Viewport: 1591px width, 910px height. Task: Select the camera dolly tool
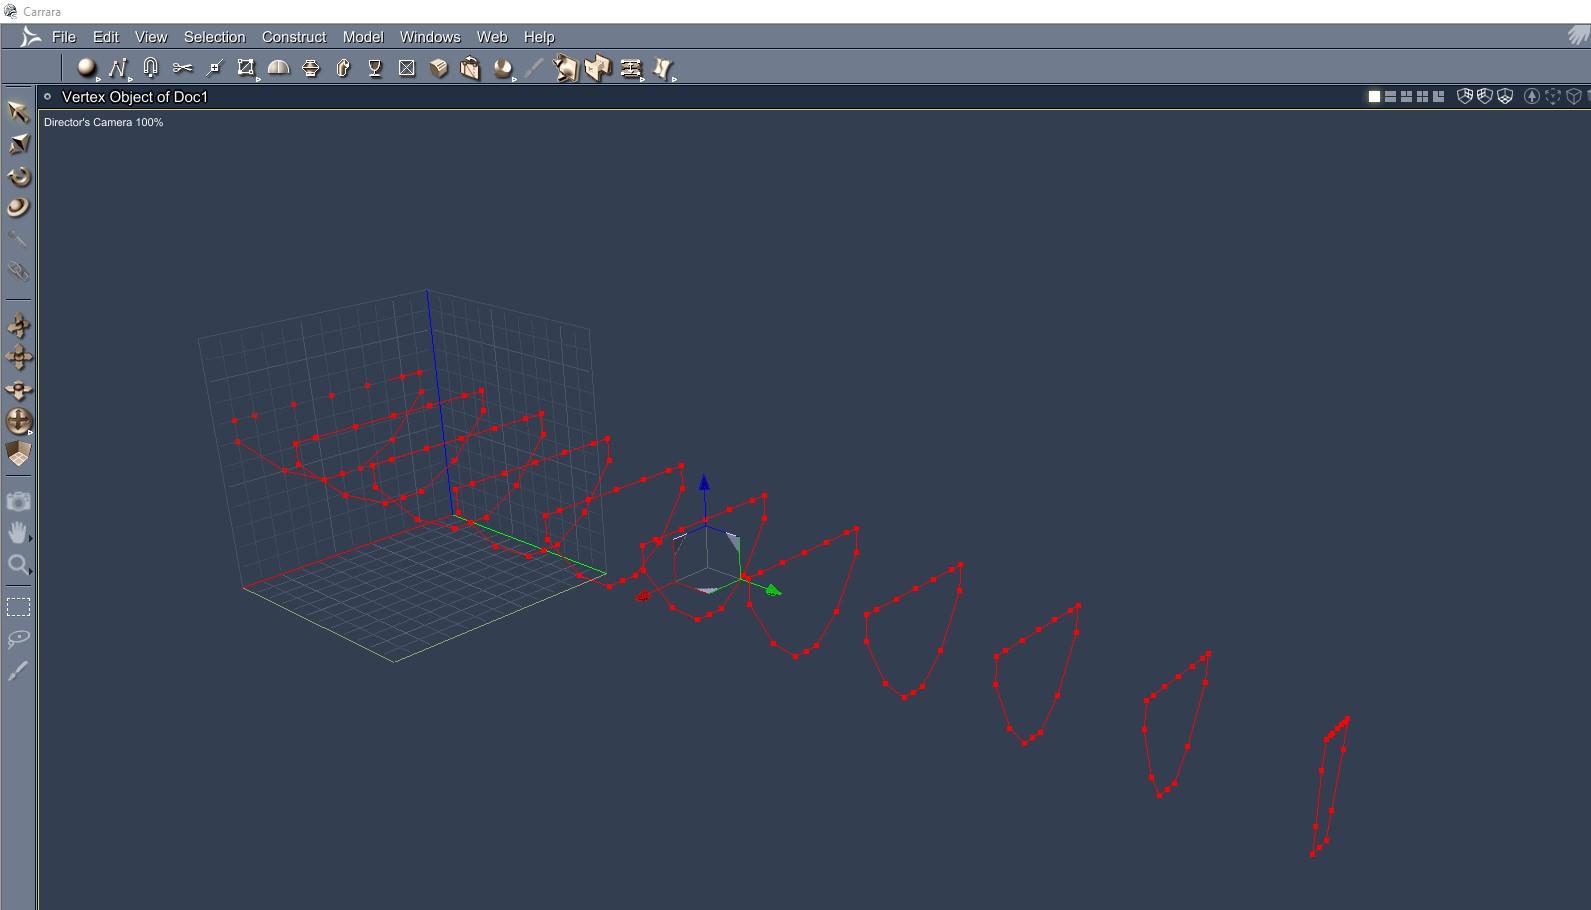click(18, 325)
